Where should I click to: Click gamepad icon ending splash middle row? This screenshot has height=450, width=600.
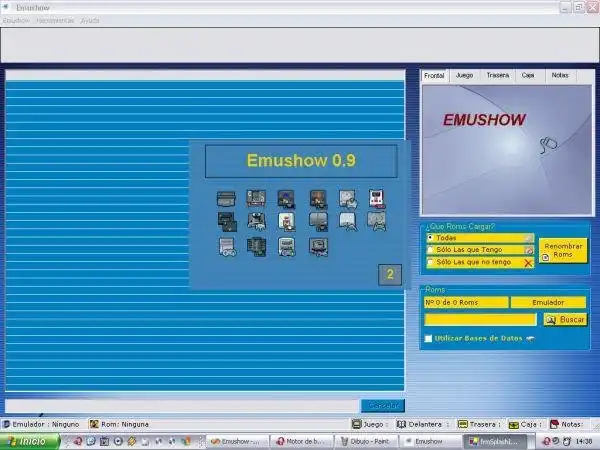point(377,222)
